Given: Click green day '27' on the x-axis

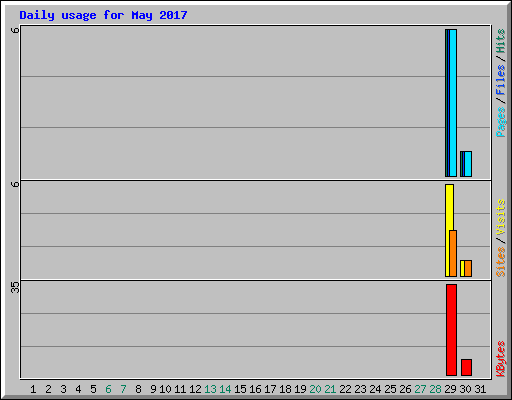Looking at the screenshot, I should pyautogui.click(x=420, y=389).
